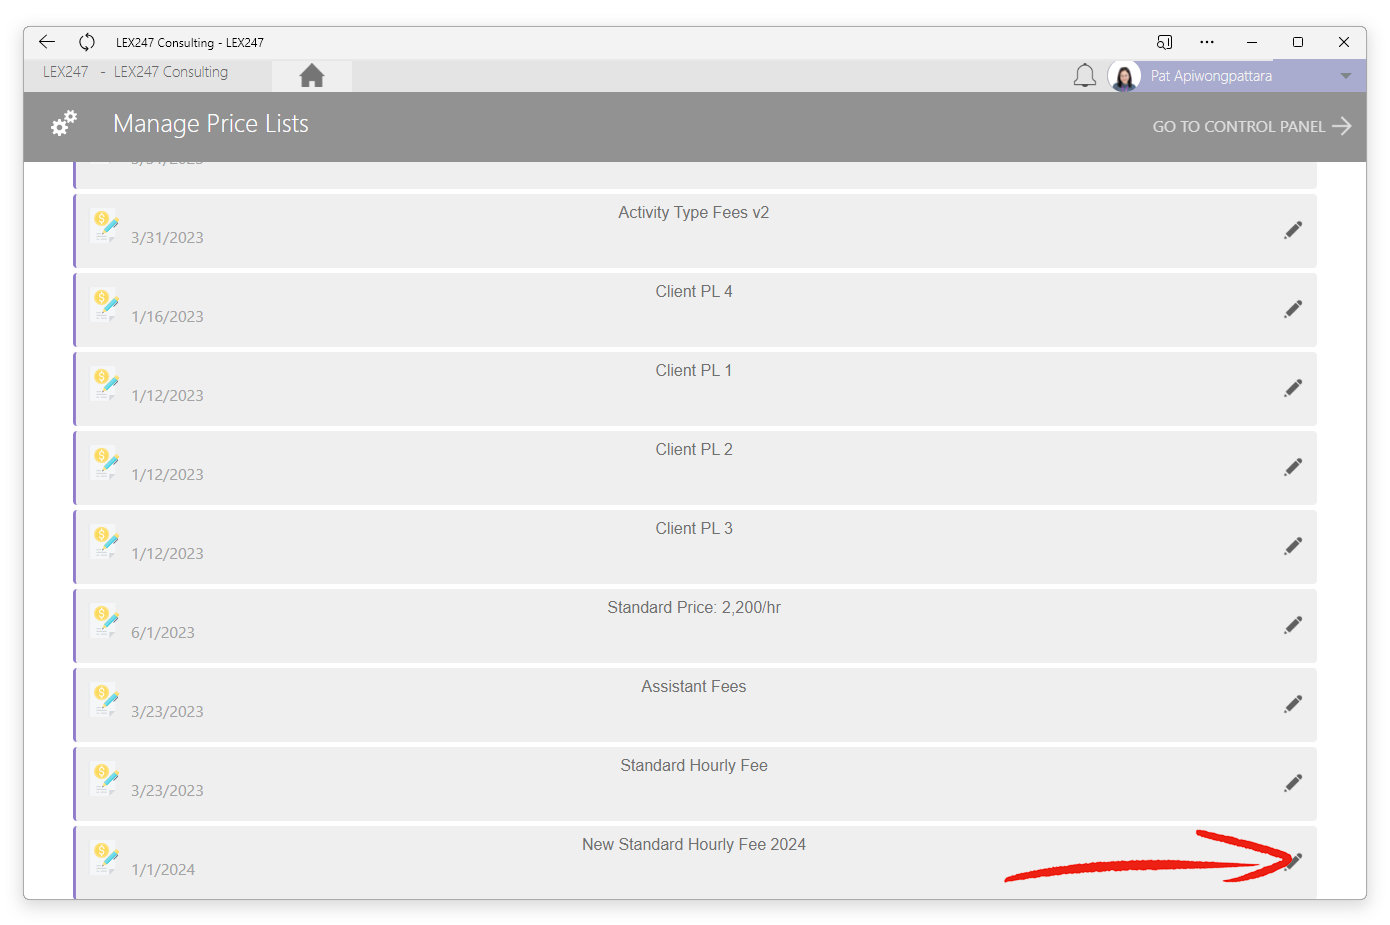Click Pat Apiwongpattara user name
The image size is (1390, 925).
tap(1211, 76)
